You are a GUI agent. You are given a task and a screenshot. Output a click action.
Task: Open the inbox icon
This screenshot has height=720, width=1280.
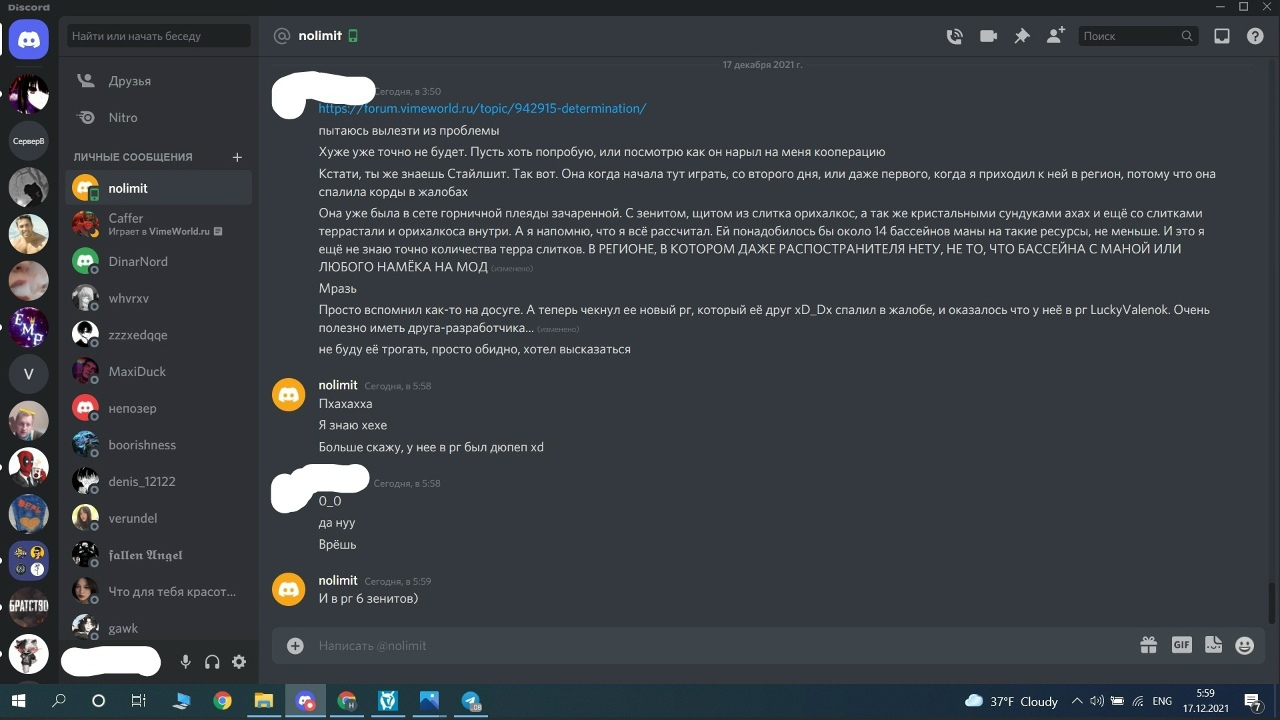(x=1222, y=36)
